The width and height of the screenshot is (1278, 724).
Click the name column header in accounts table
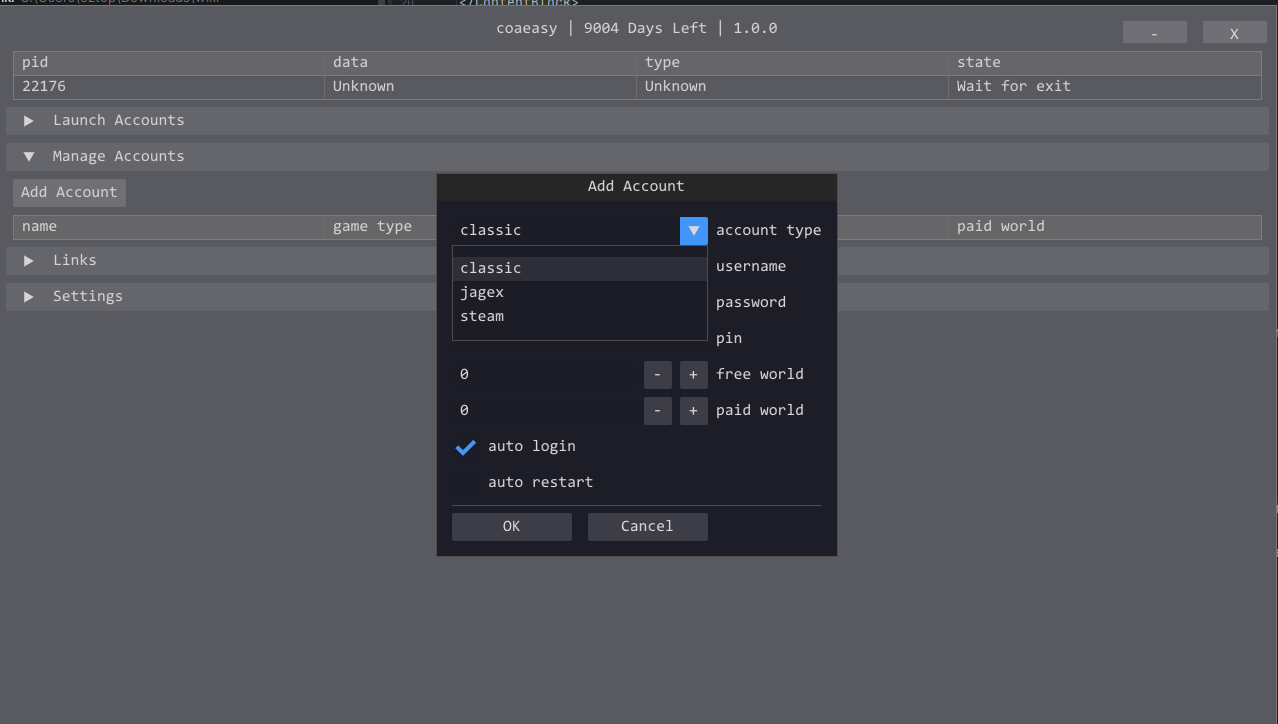(169, 226)
